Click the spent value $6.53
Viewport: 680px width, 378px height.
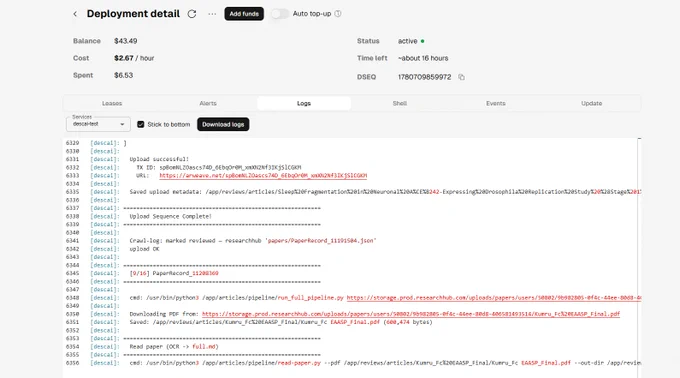[124, 75]
